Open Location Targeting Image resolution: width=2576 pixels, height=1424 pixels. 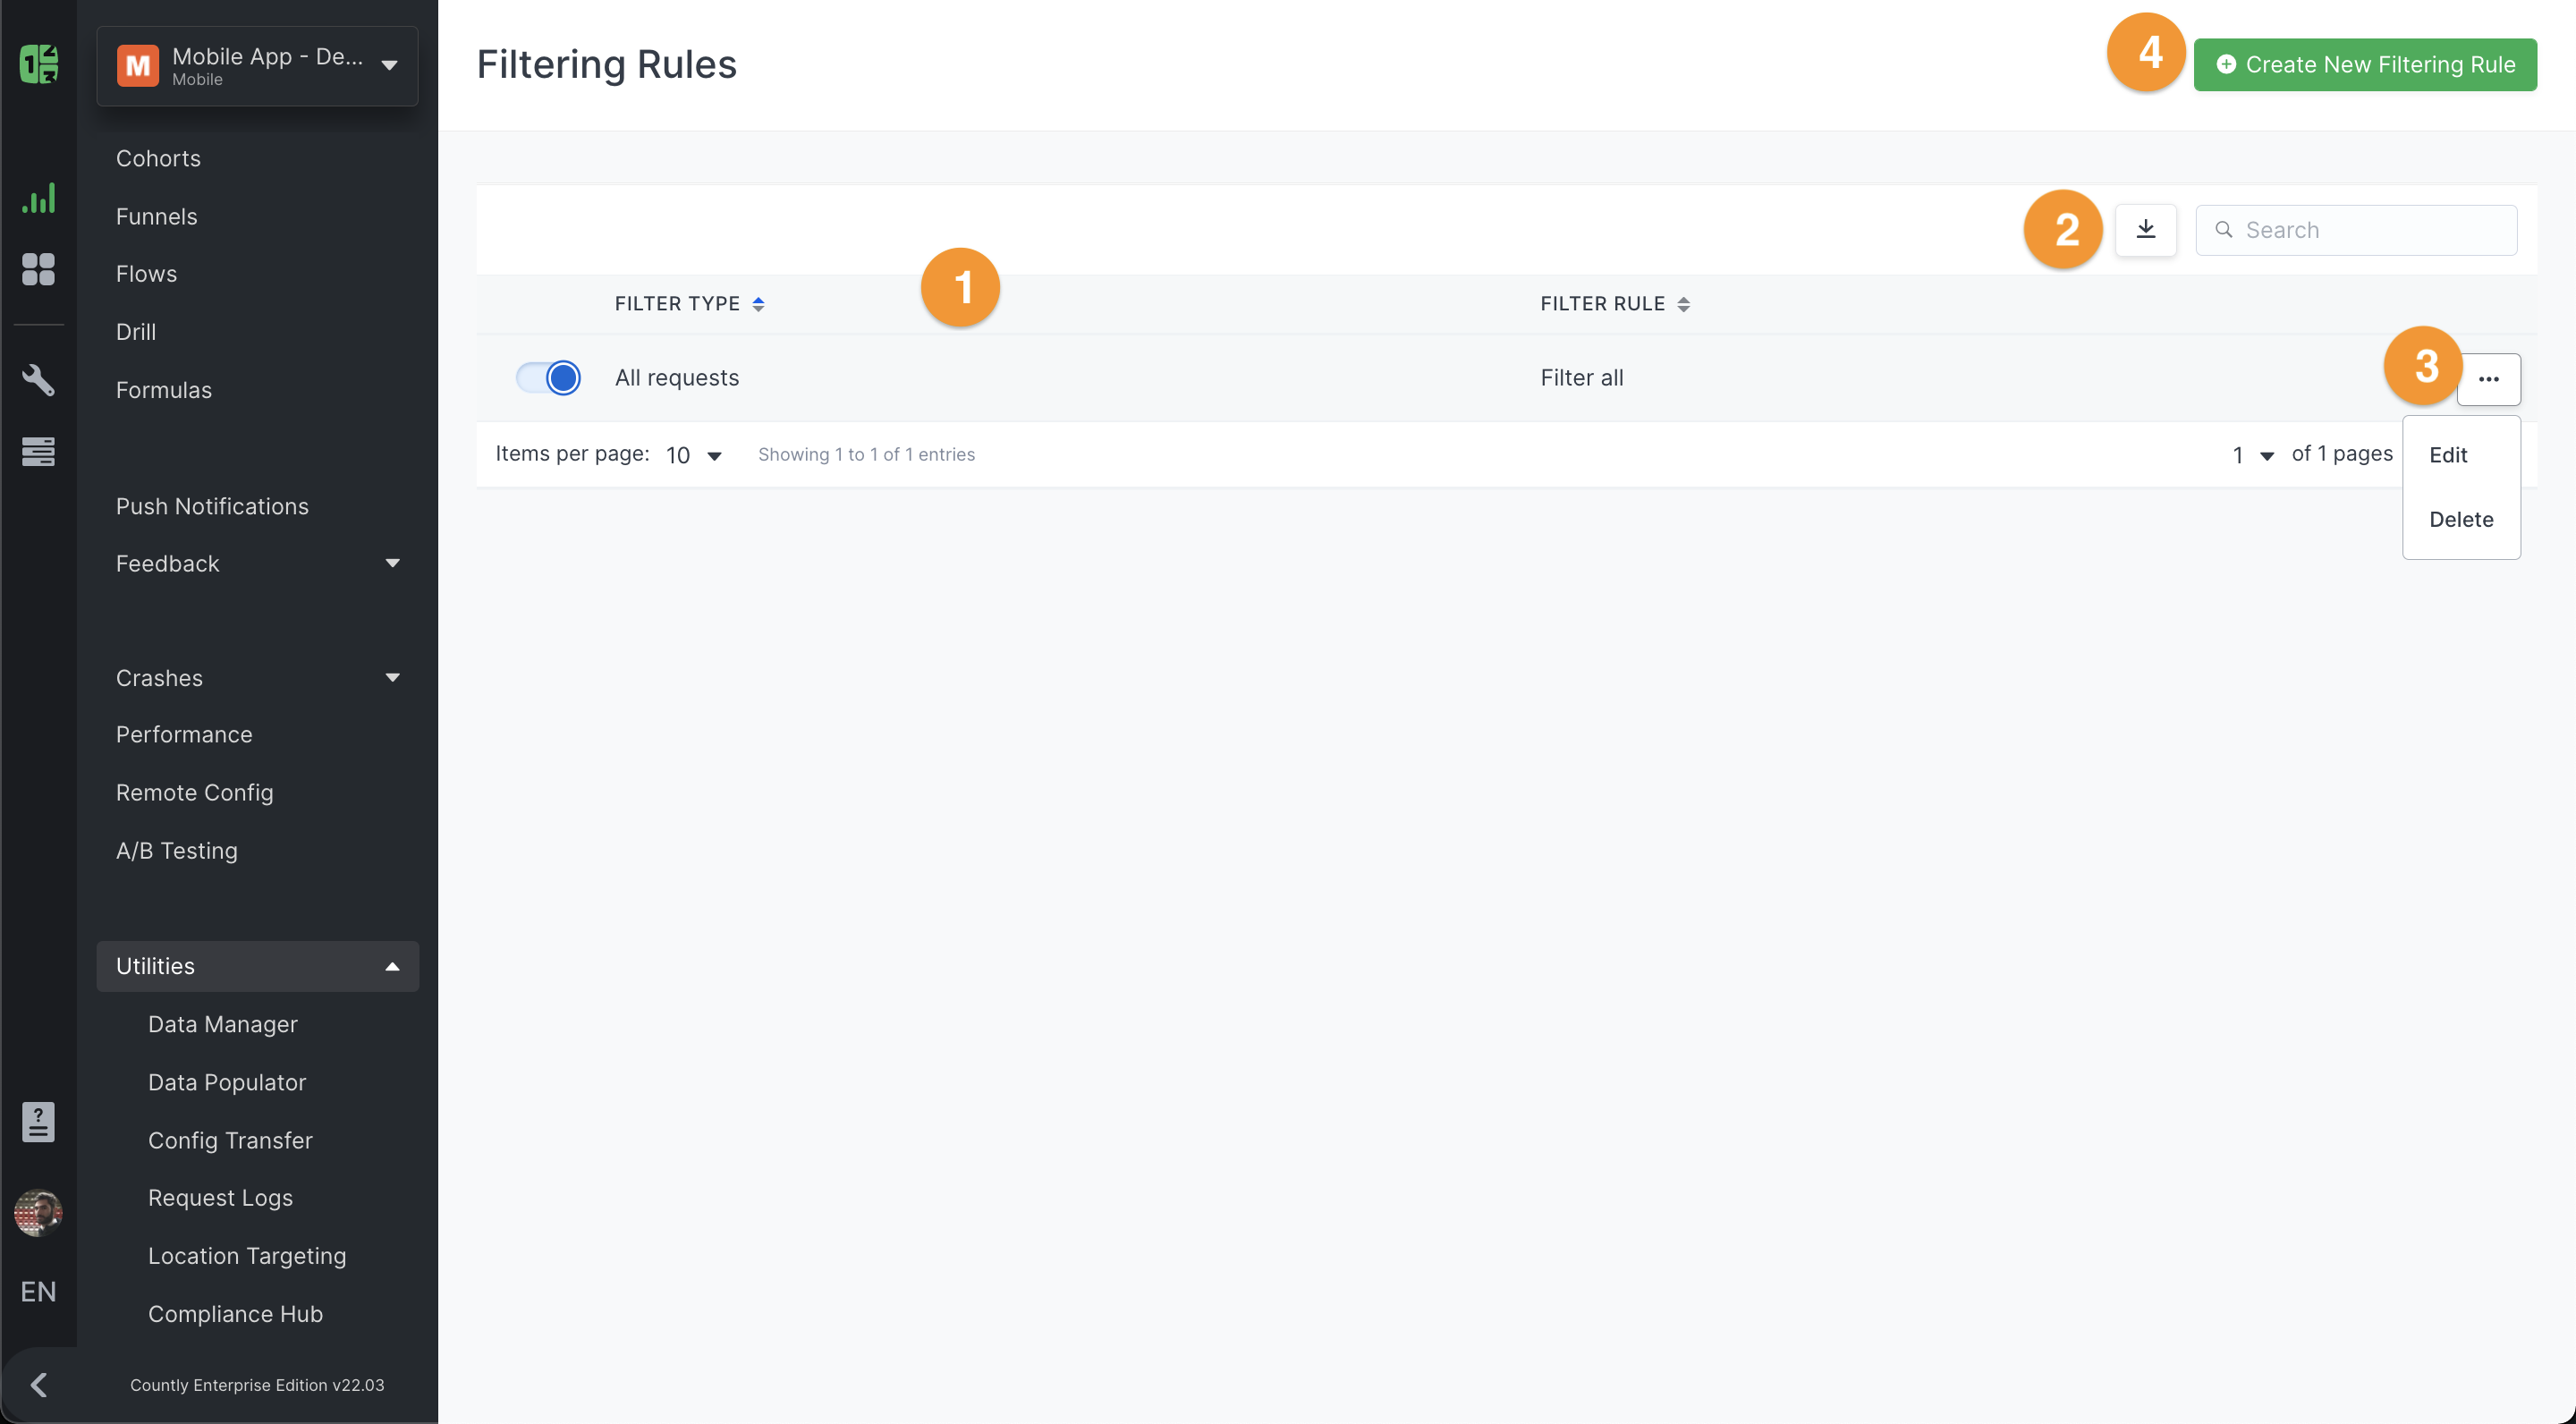(247, 1256)
